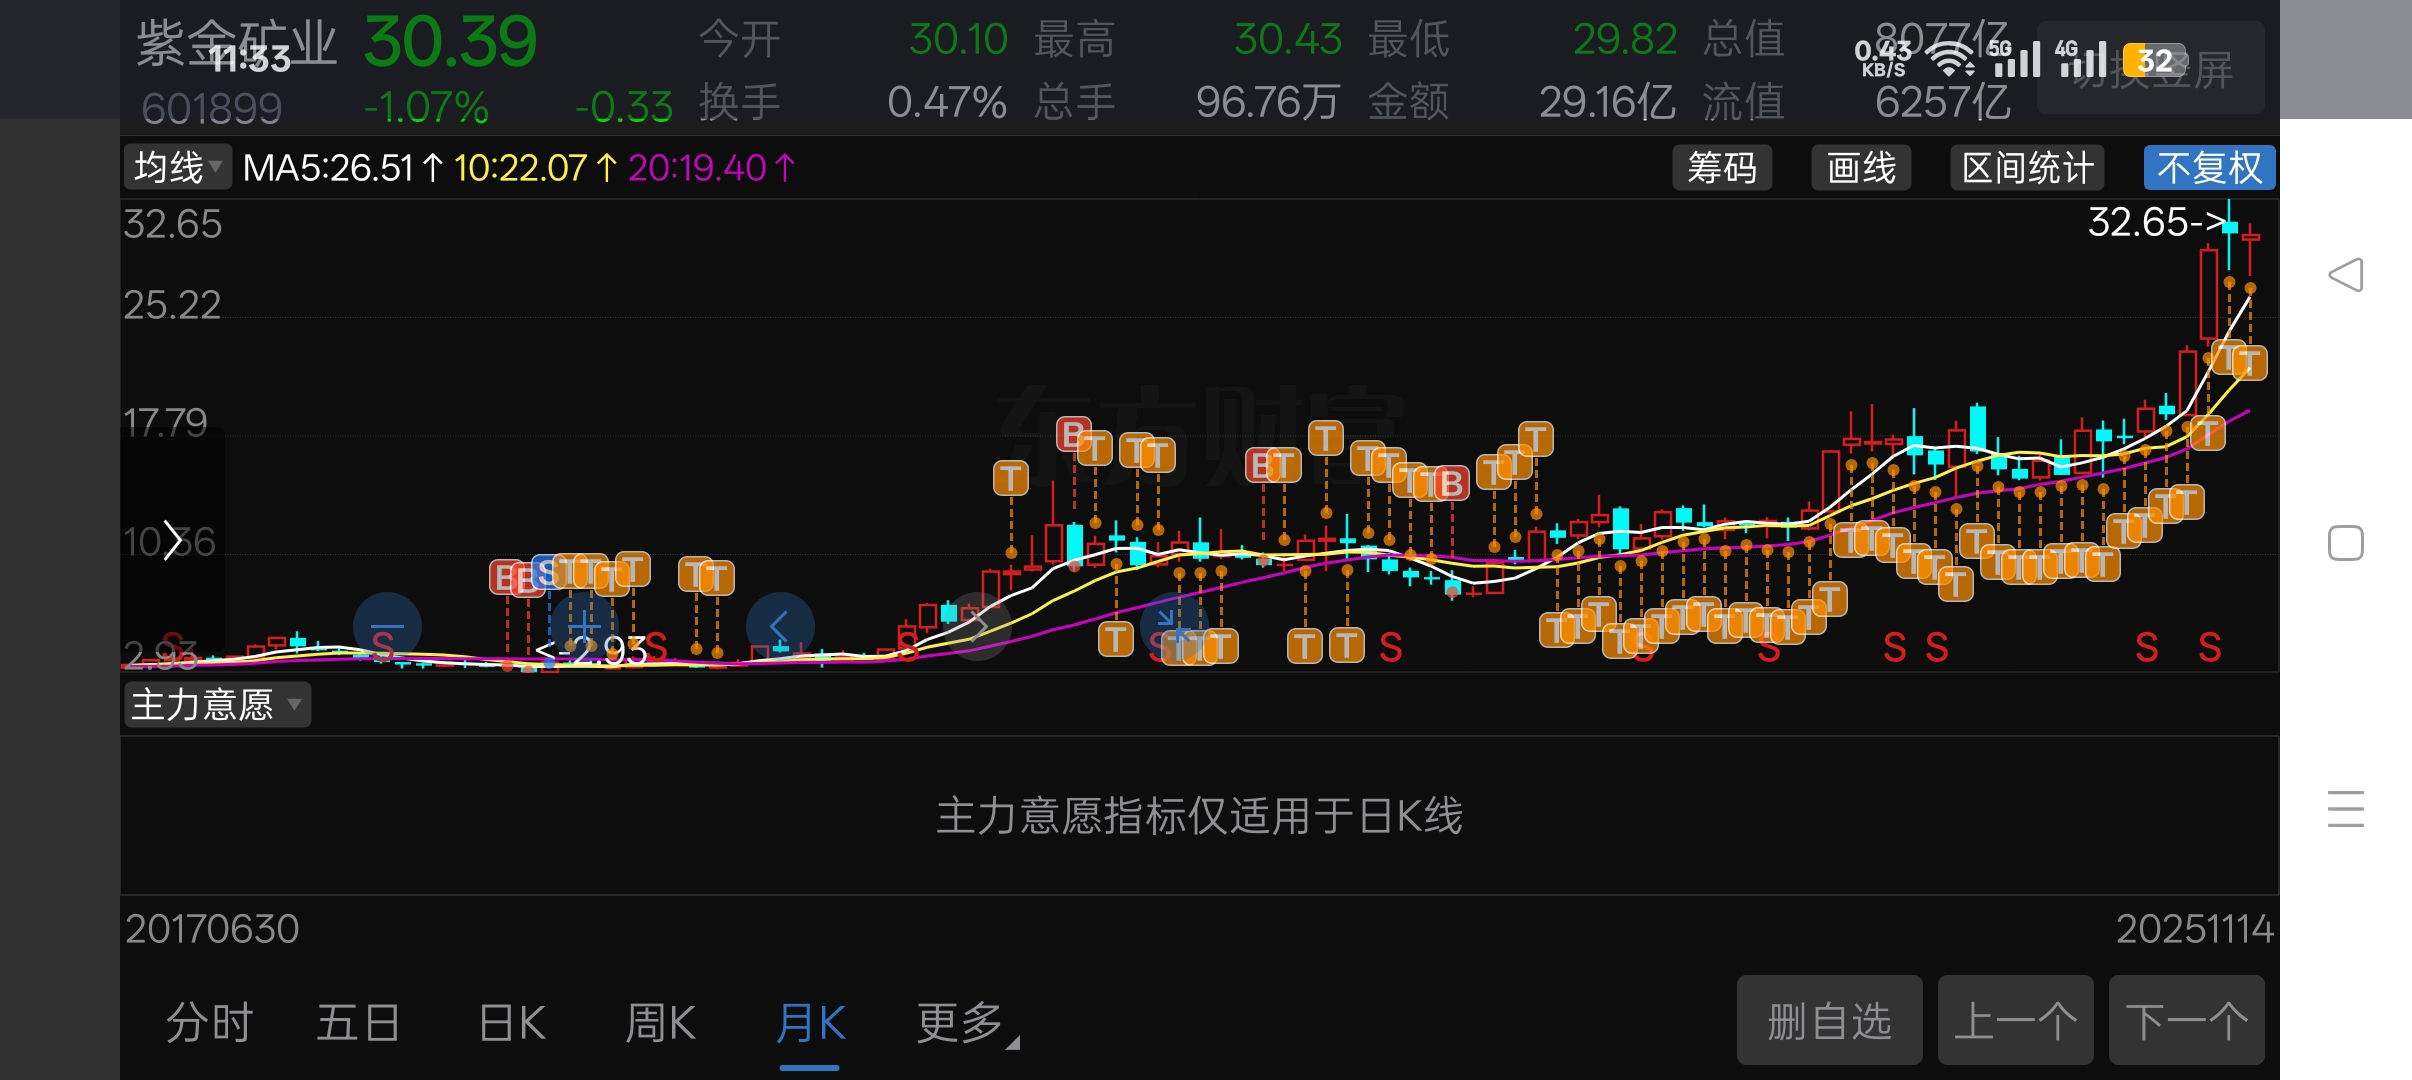The image size is (2412, 1080).
Task: Switch to the 分时 tab
Action: click(x=209, y=1023)
